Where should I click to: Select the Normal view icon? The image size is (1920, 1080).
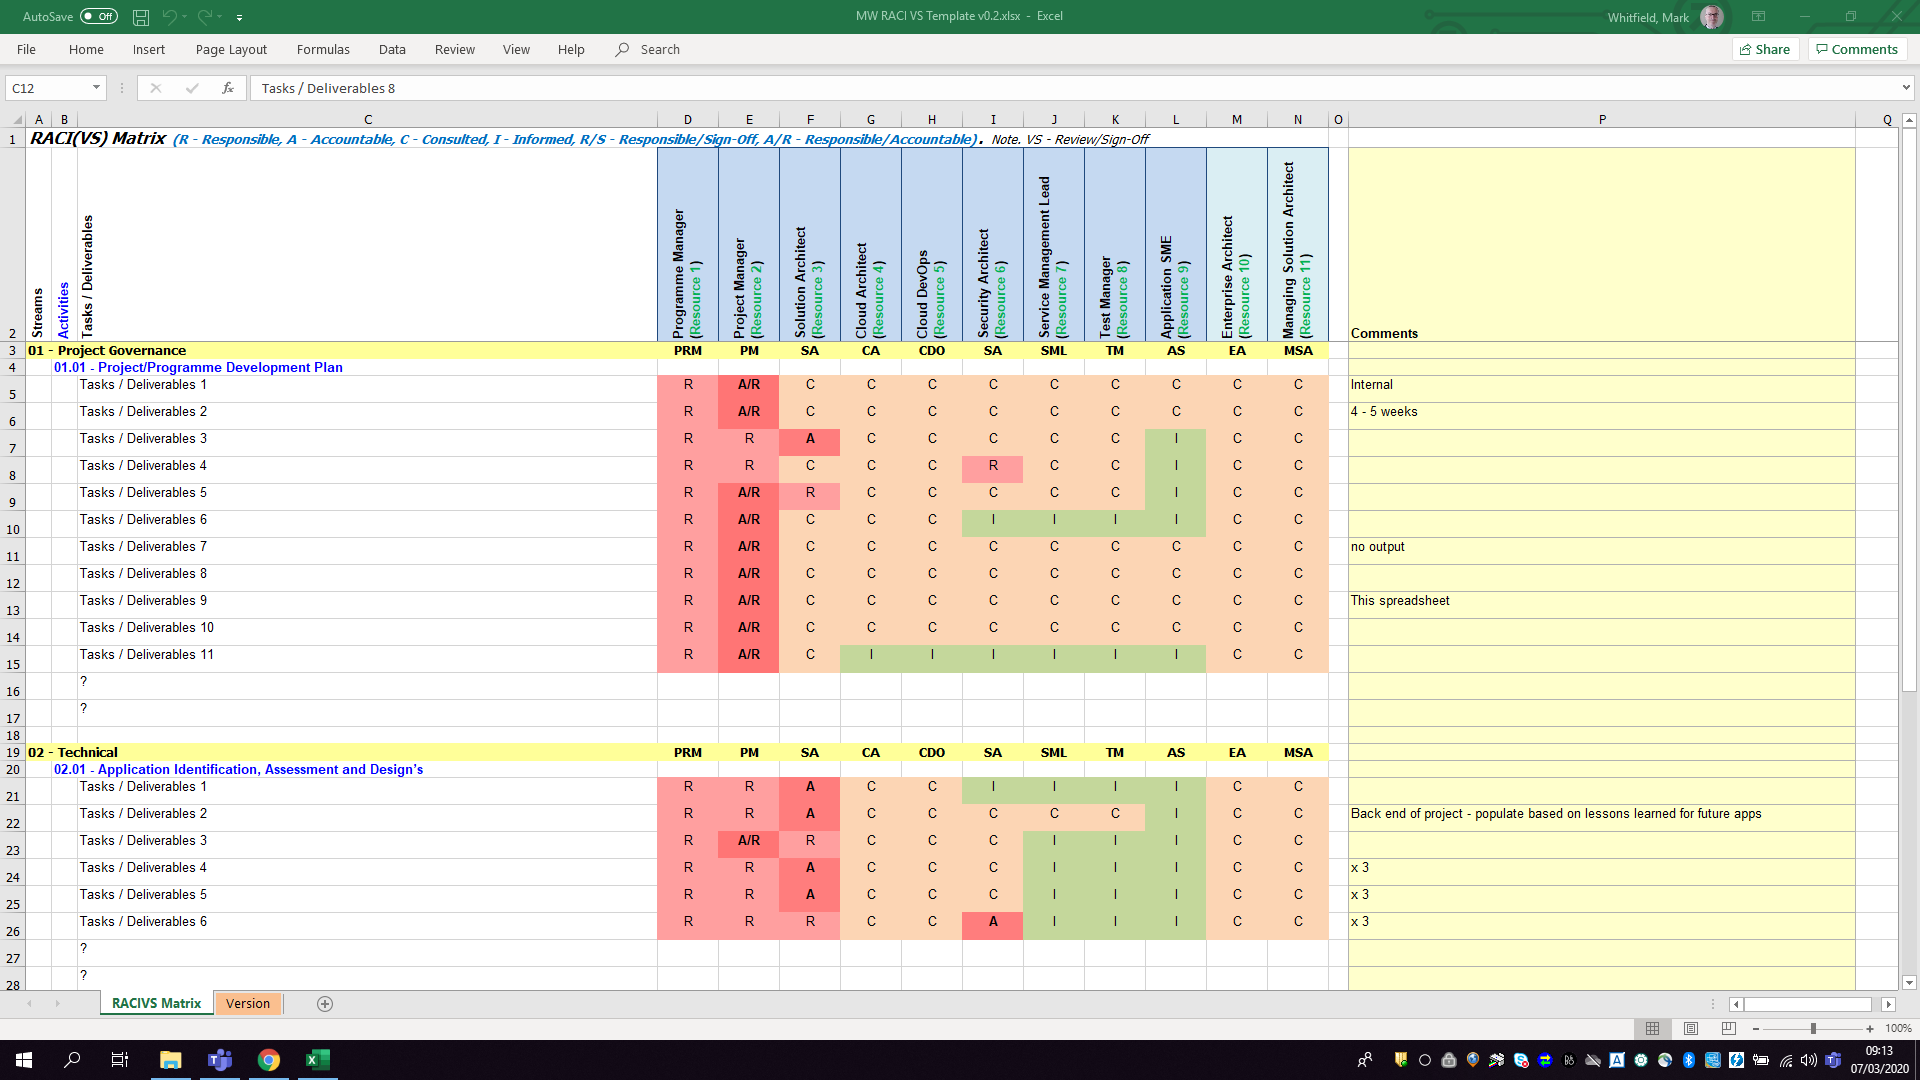point(1652,1028)
